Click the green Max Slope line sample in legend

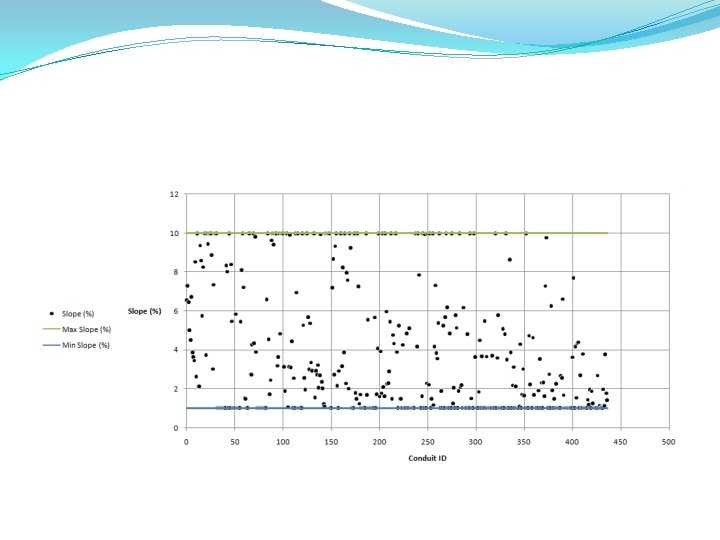pos(51,329)
